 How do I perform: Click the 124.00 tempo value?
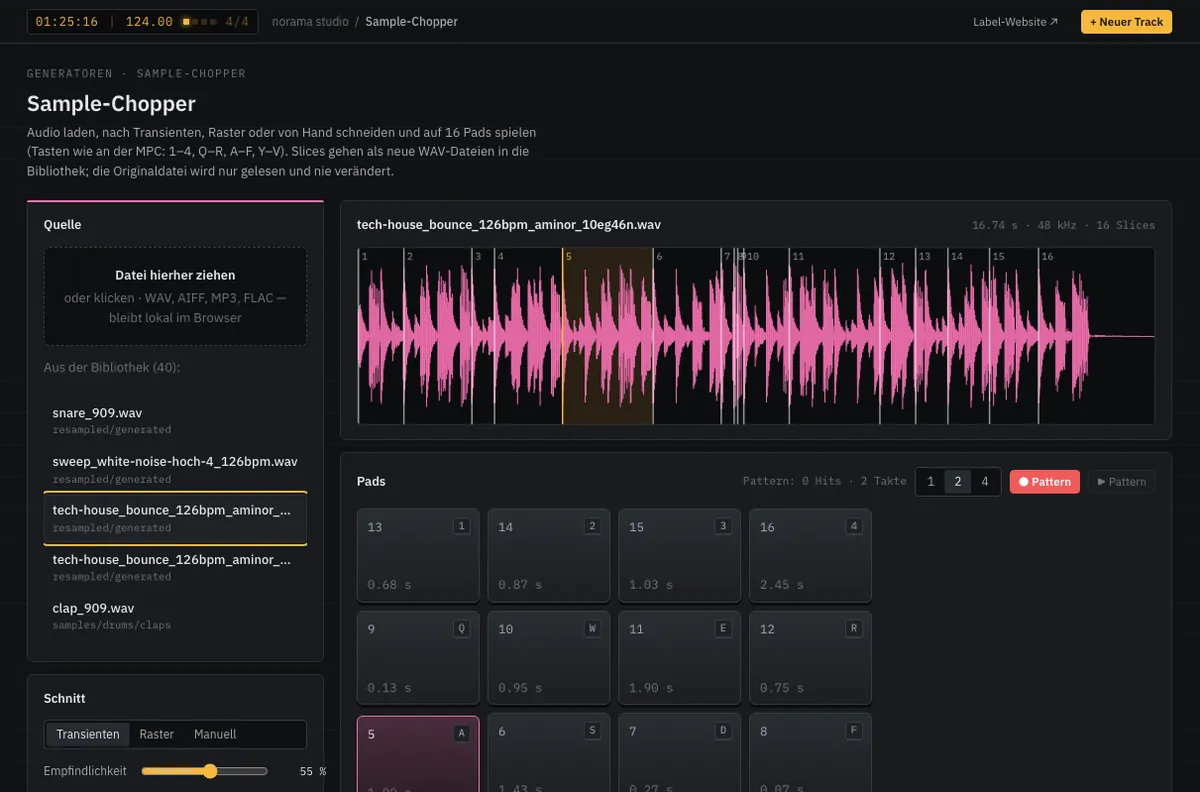coord(149,22)
